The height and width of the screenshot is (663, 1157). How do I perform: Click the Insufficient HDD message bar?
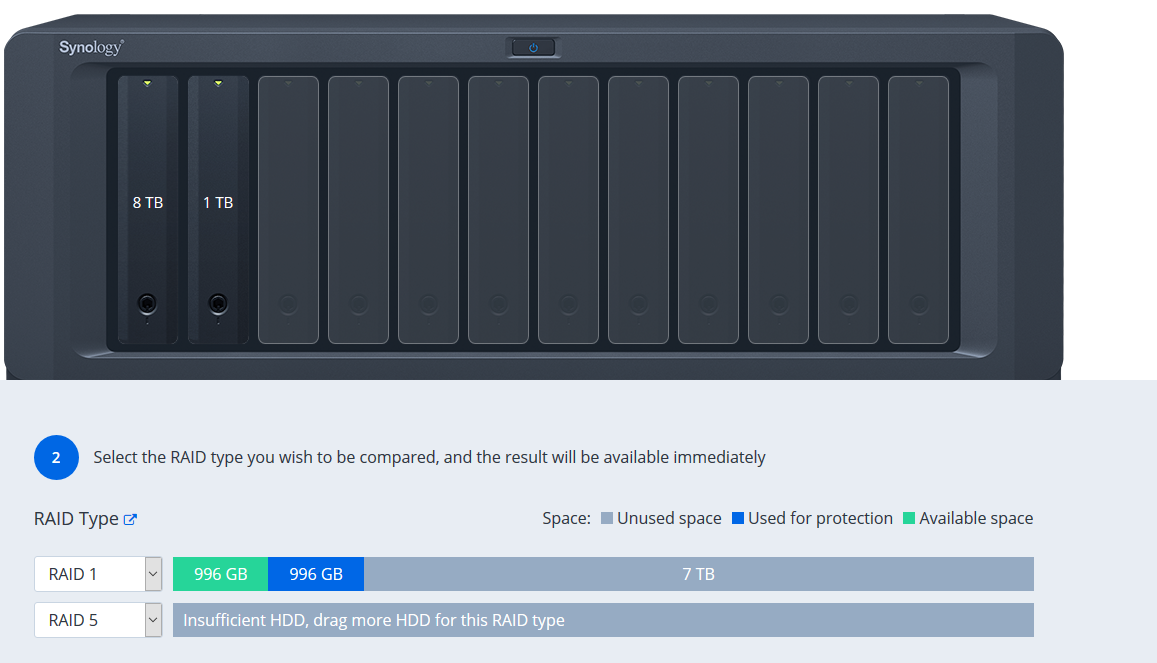[603, 620]
